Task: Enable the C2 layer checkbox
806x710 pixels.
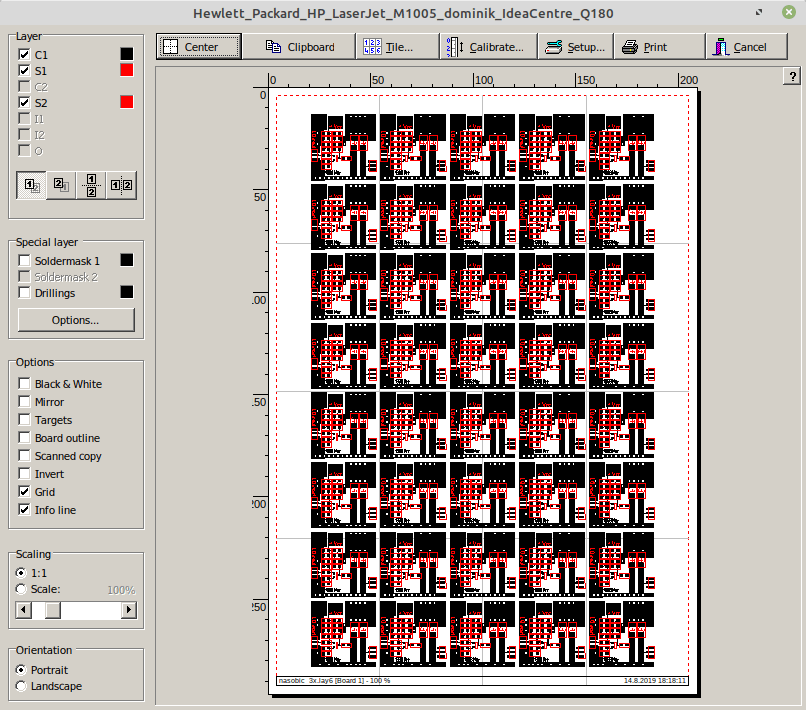Action: 24,86
